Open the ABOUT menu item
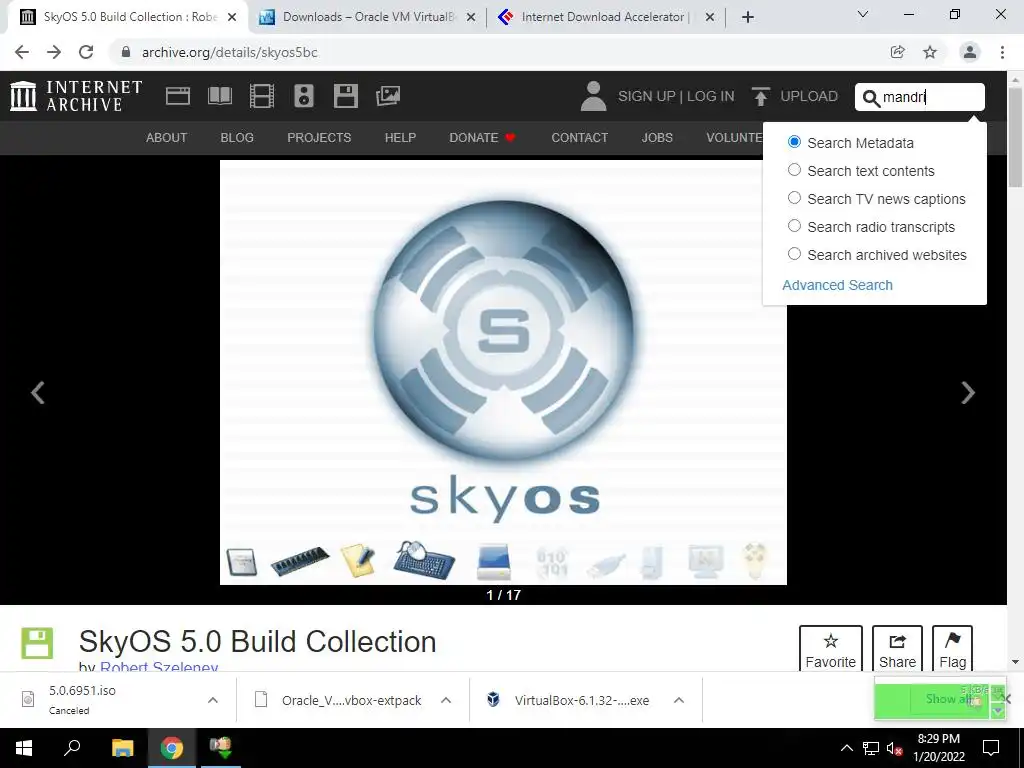The image size is (1024, 768). pos(167,138)
